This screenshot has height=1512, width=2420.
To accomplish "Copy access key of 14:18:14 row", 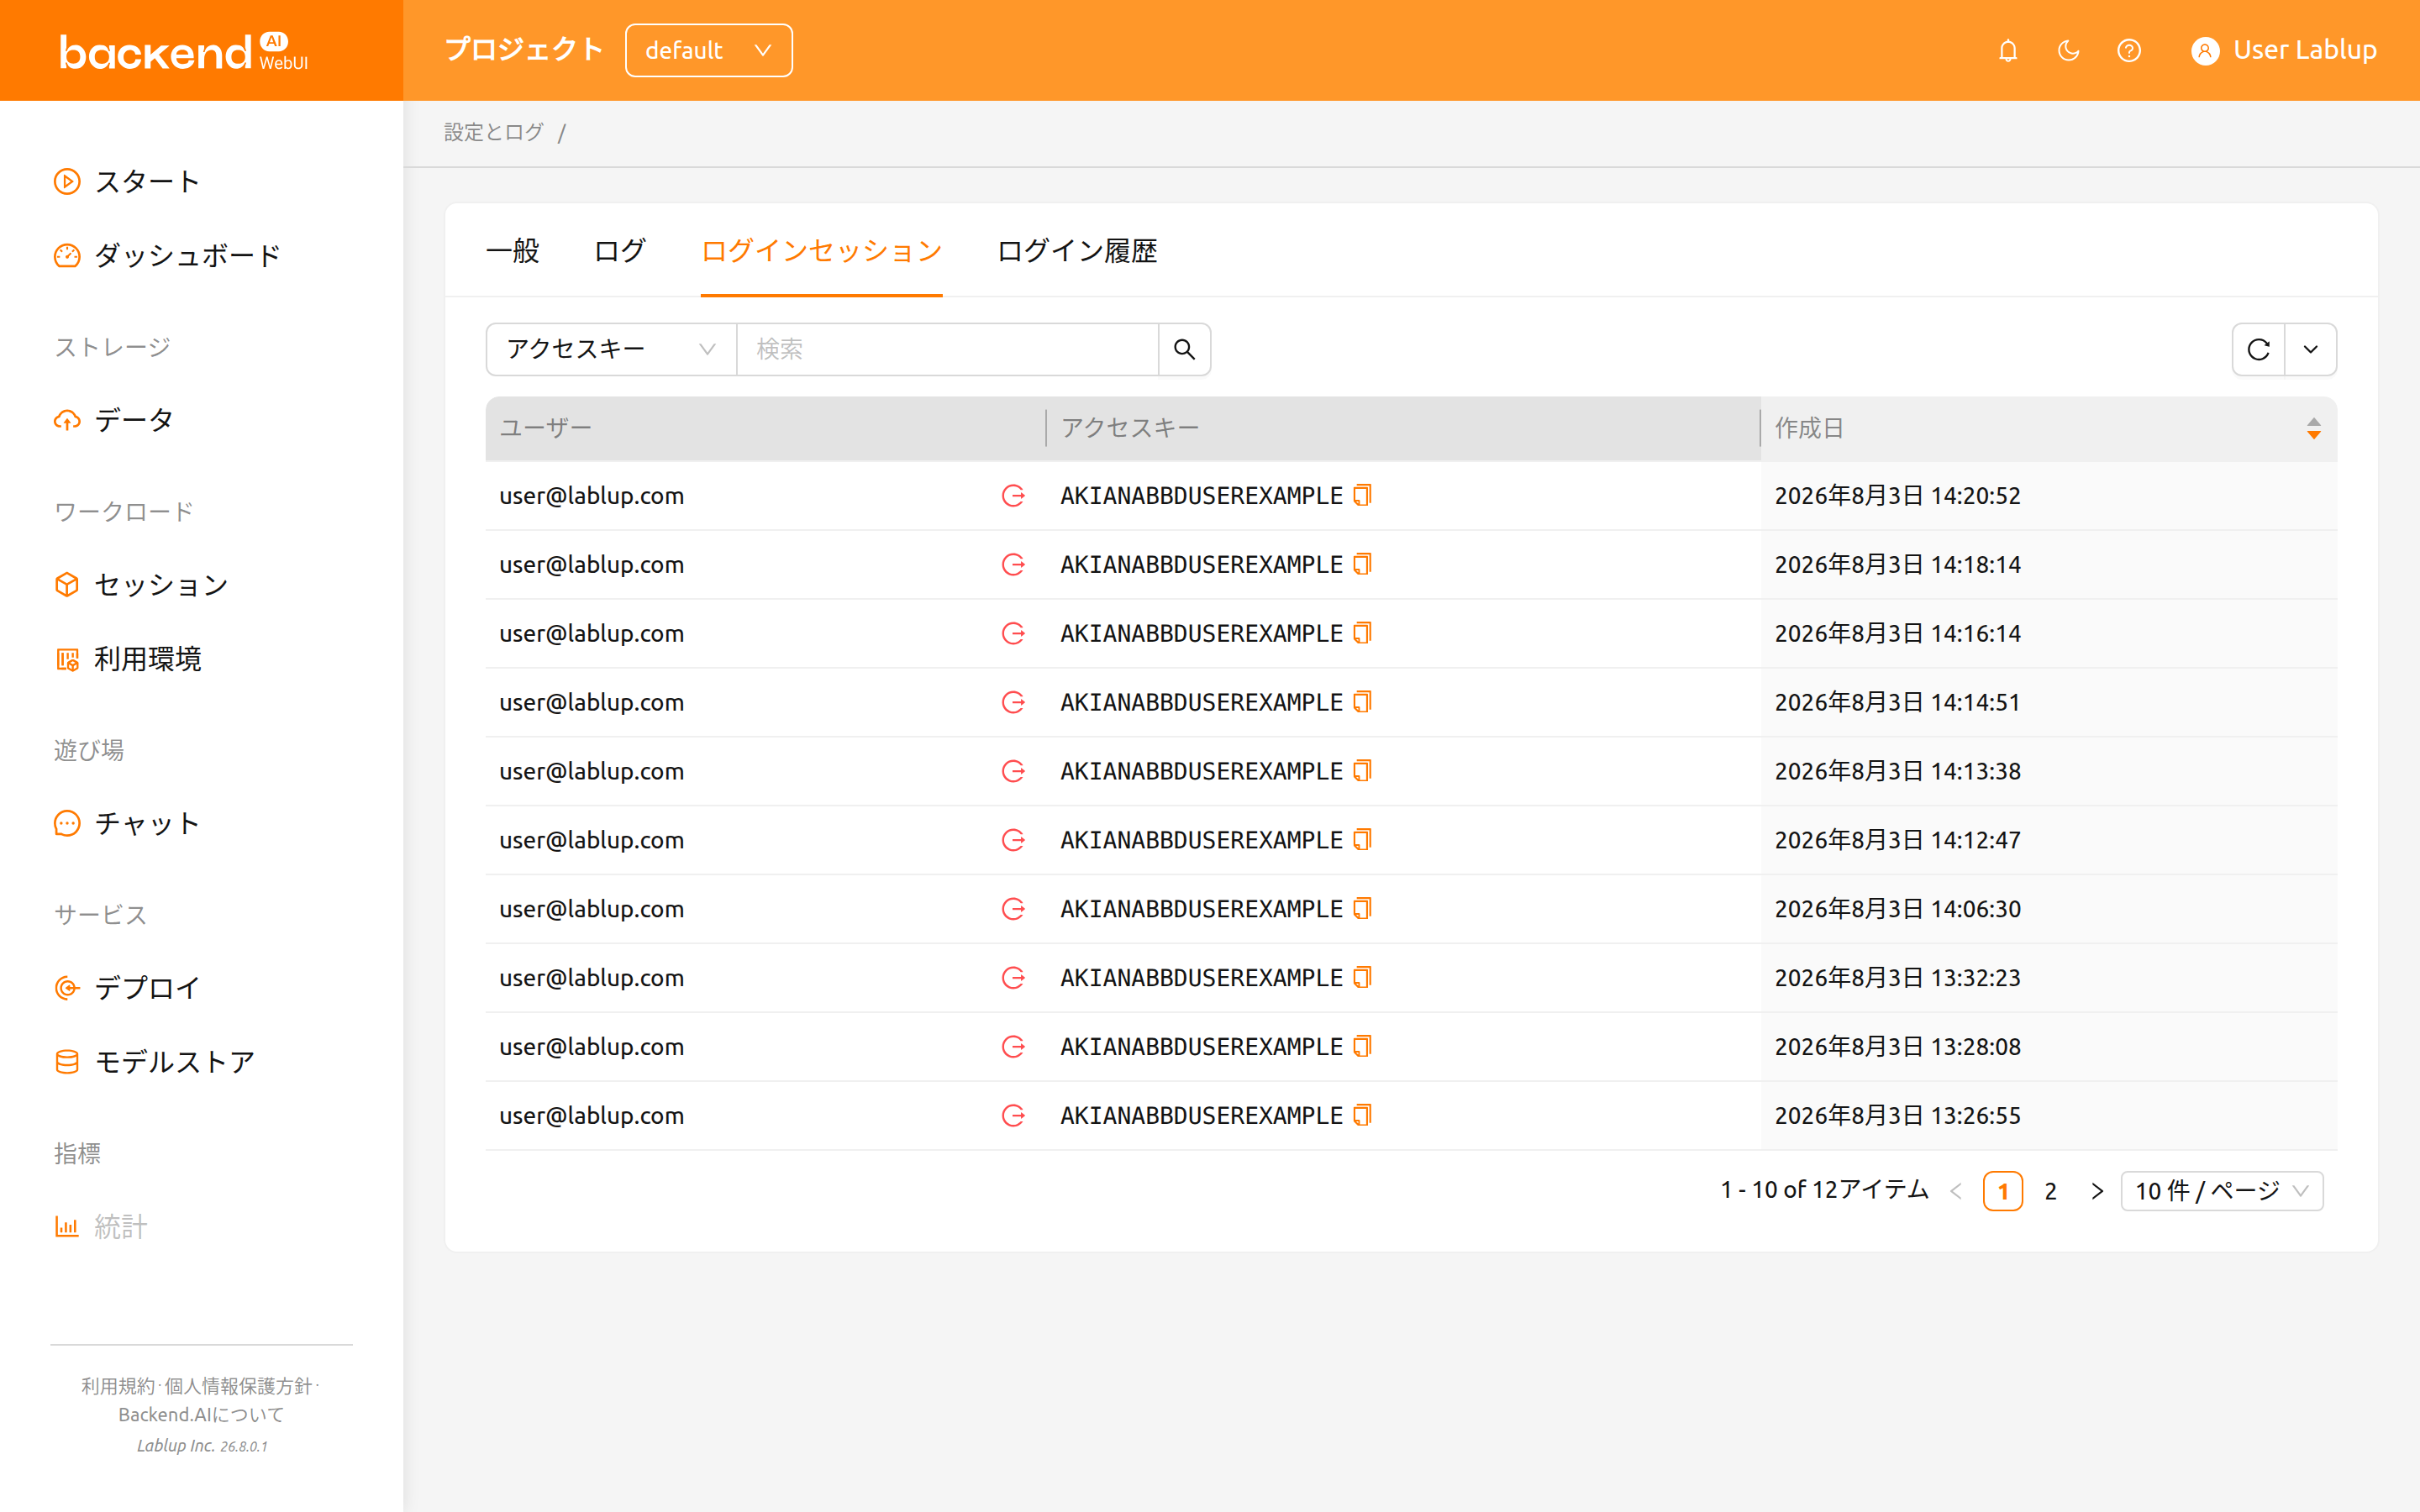I will click(x=1362, y=564).
